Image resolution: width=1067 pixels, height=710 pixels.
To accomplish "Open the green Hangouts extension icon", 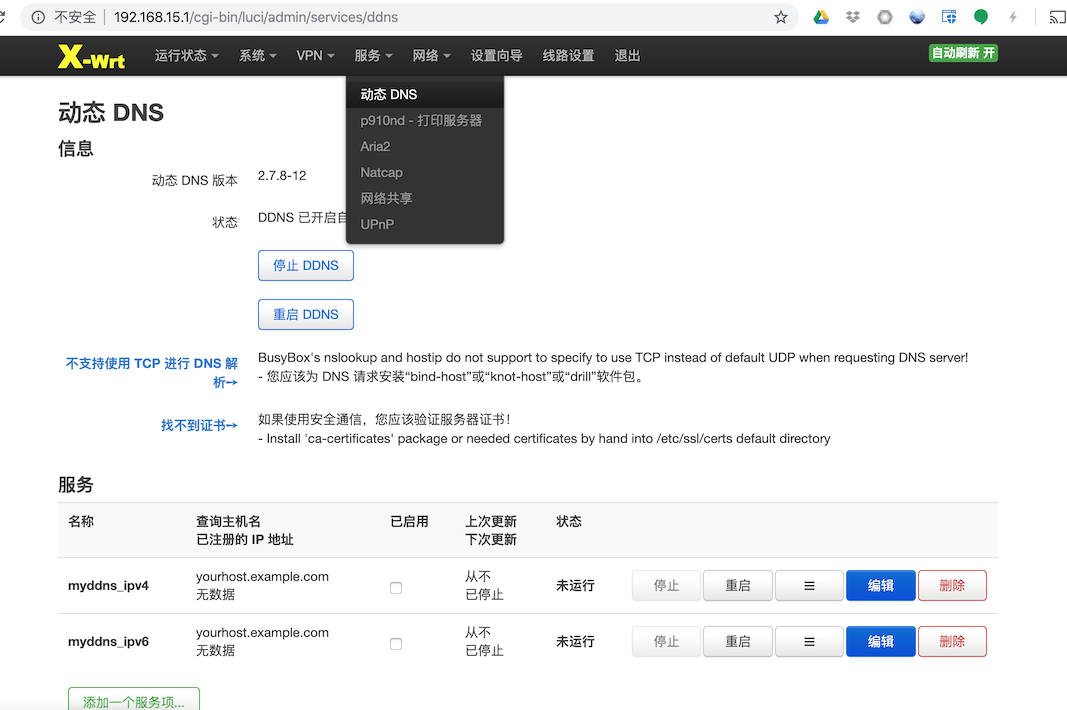I will coord(980,17).
